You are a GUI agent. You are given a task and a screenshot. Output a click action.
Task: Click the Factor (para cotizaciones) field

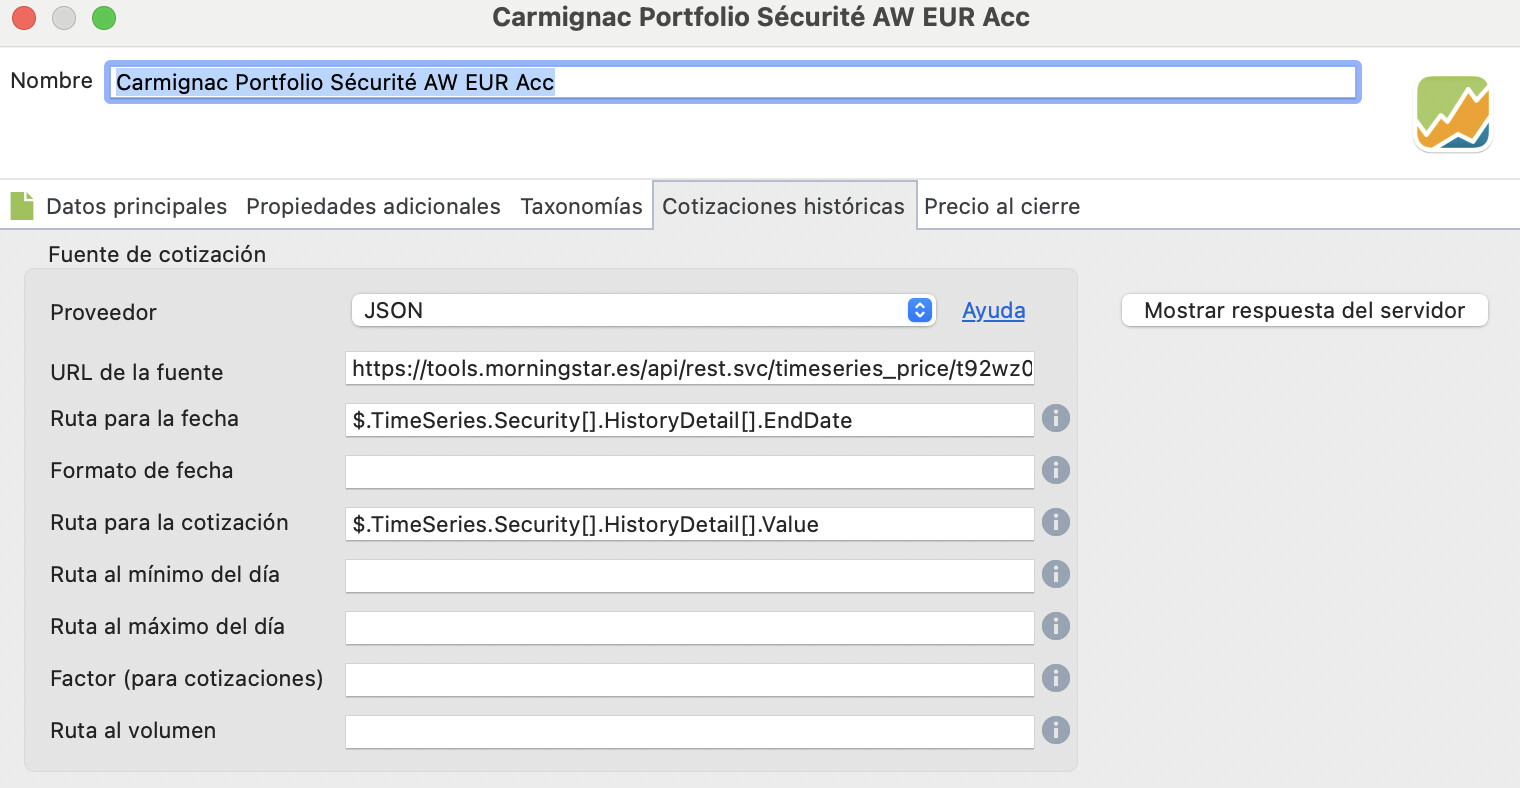(x=689, y=680)
